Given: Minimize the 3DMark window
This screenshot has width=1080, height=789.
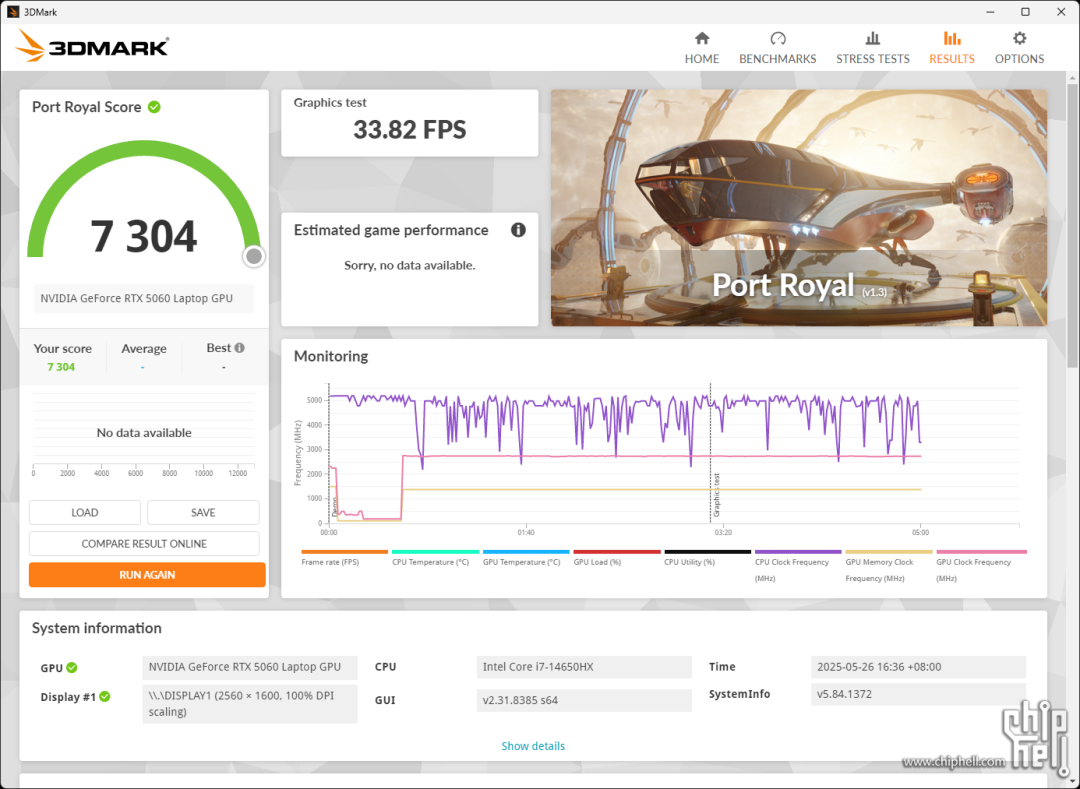Looking at the screenshot, I should 990,12.
